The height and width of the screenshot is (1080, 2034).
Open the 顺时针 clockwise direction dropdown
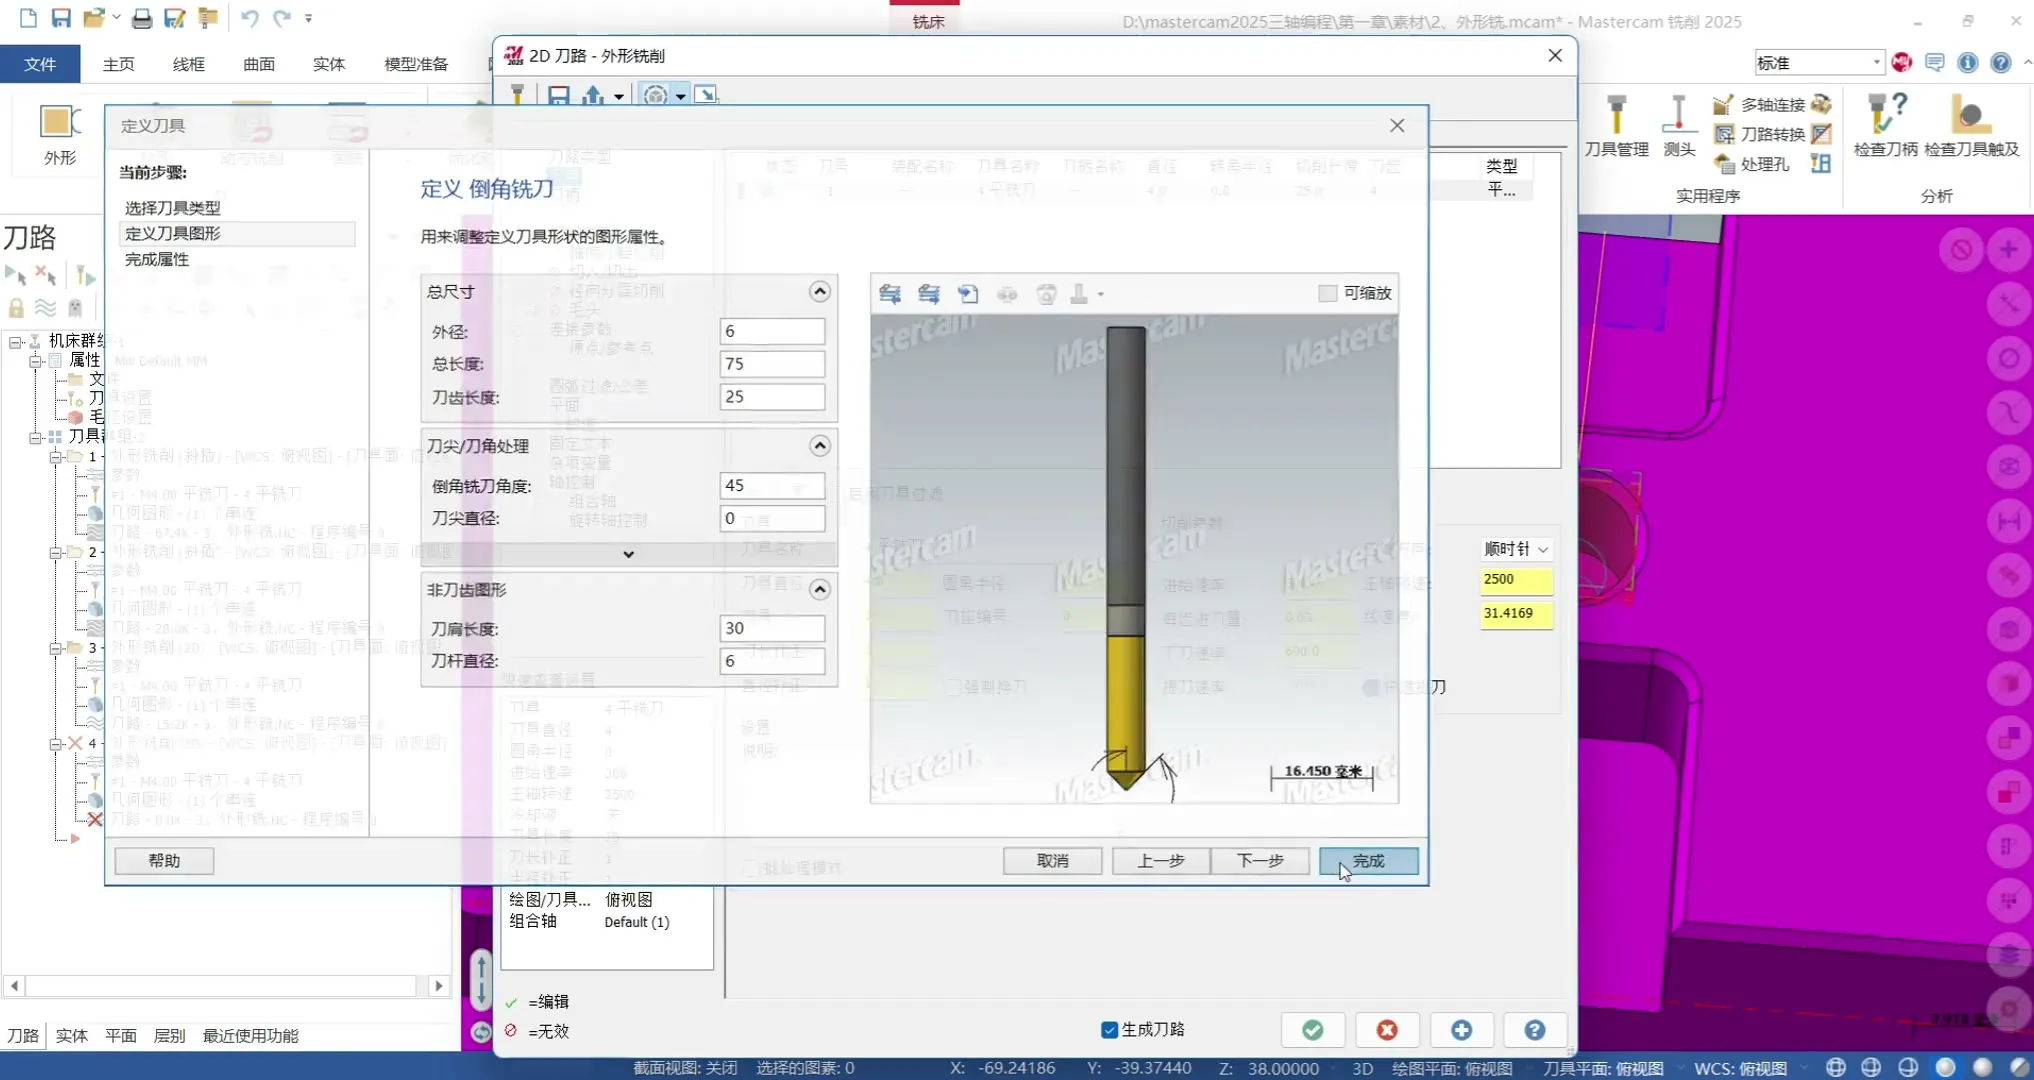tap(1516, 549)
